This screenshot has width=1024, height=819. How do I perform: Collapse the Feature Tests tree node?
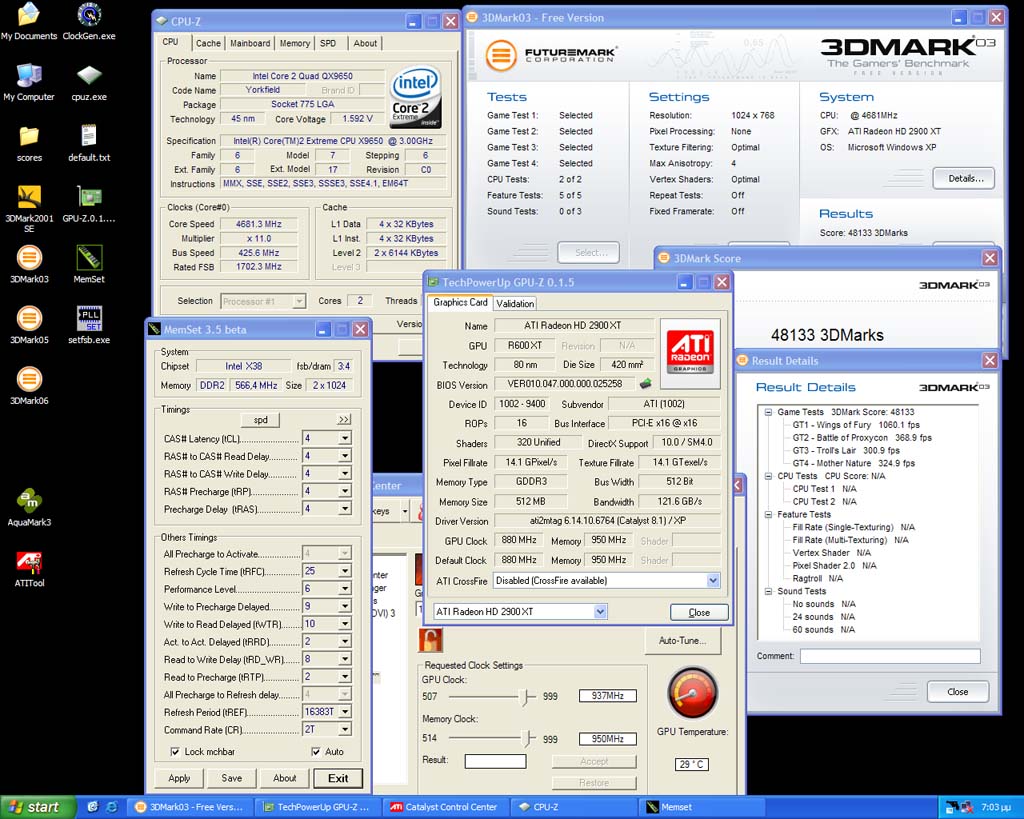pos(769,515)
